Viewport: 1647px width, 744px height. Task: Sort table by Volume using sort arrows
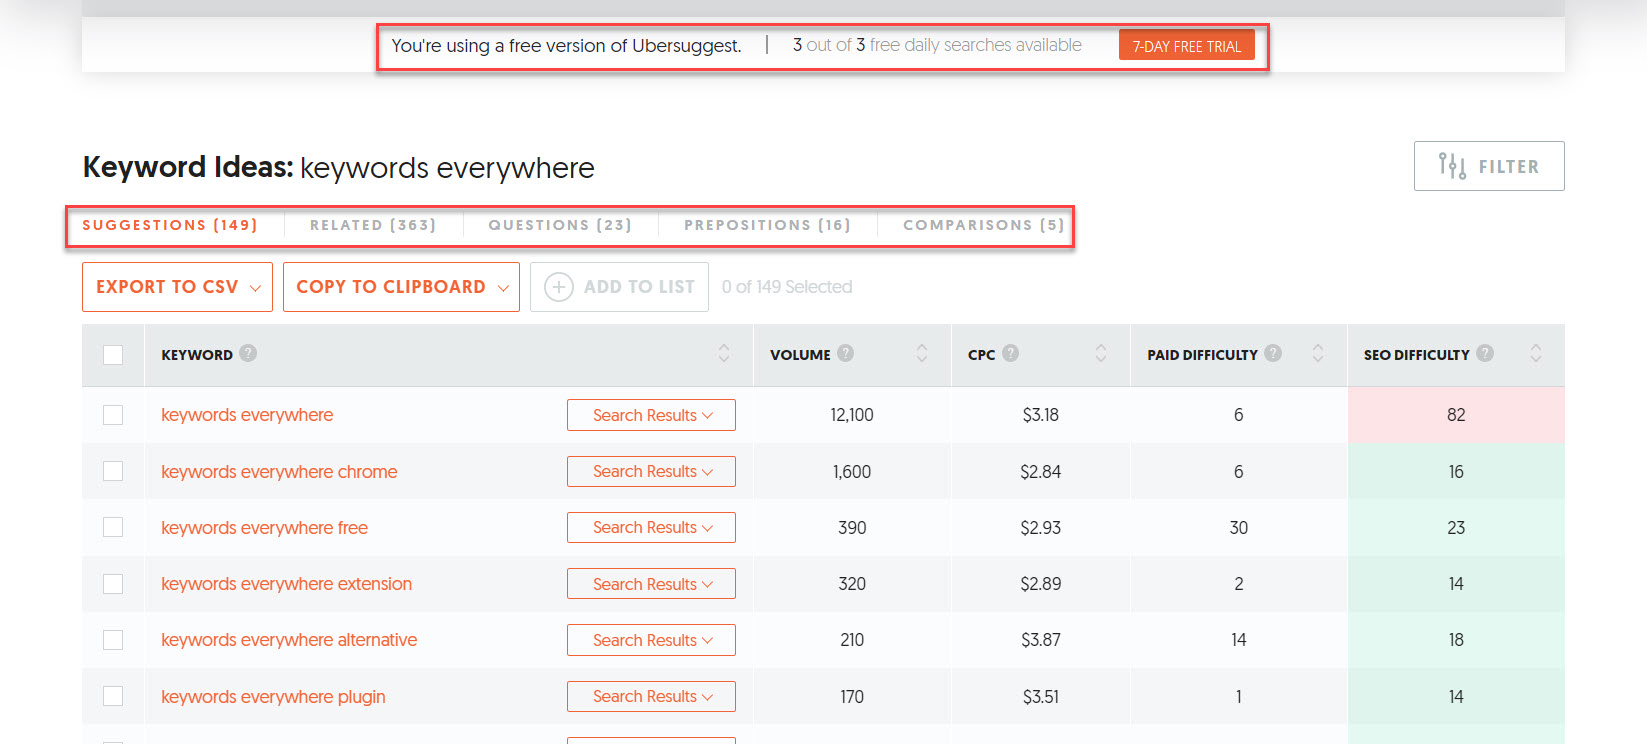click(922, 354)
